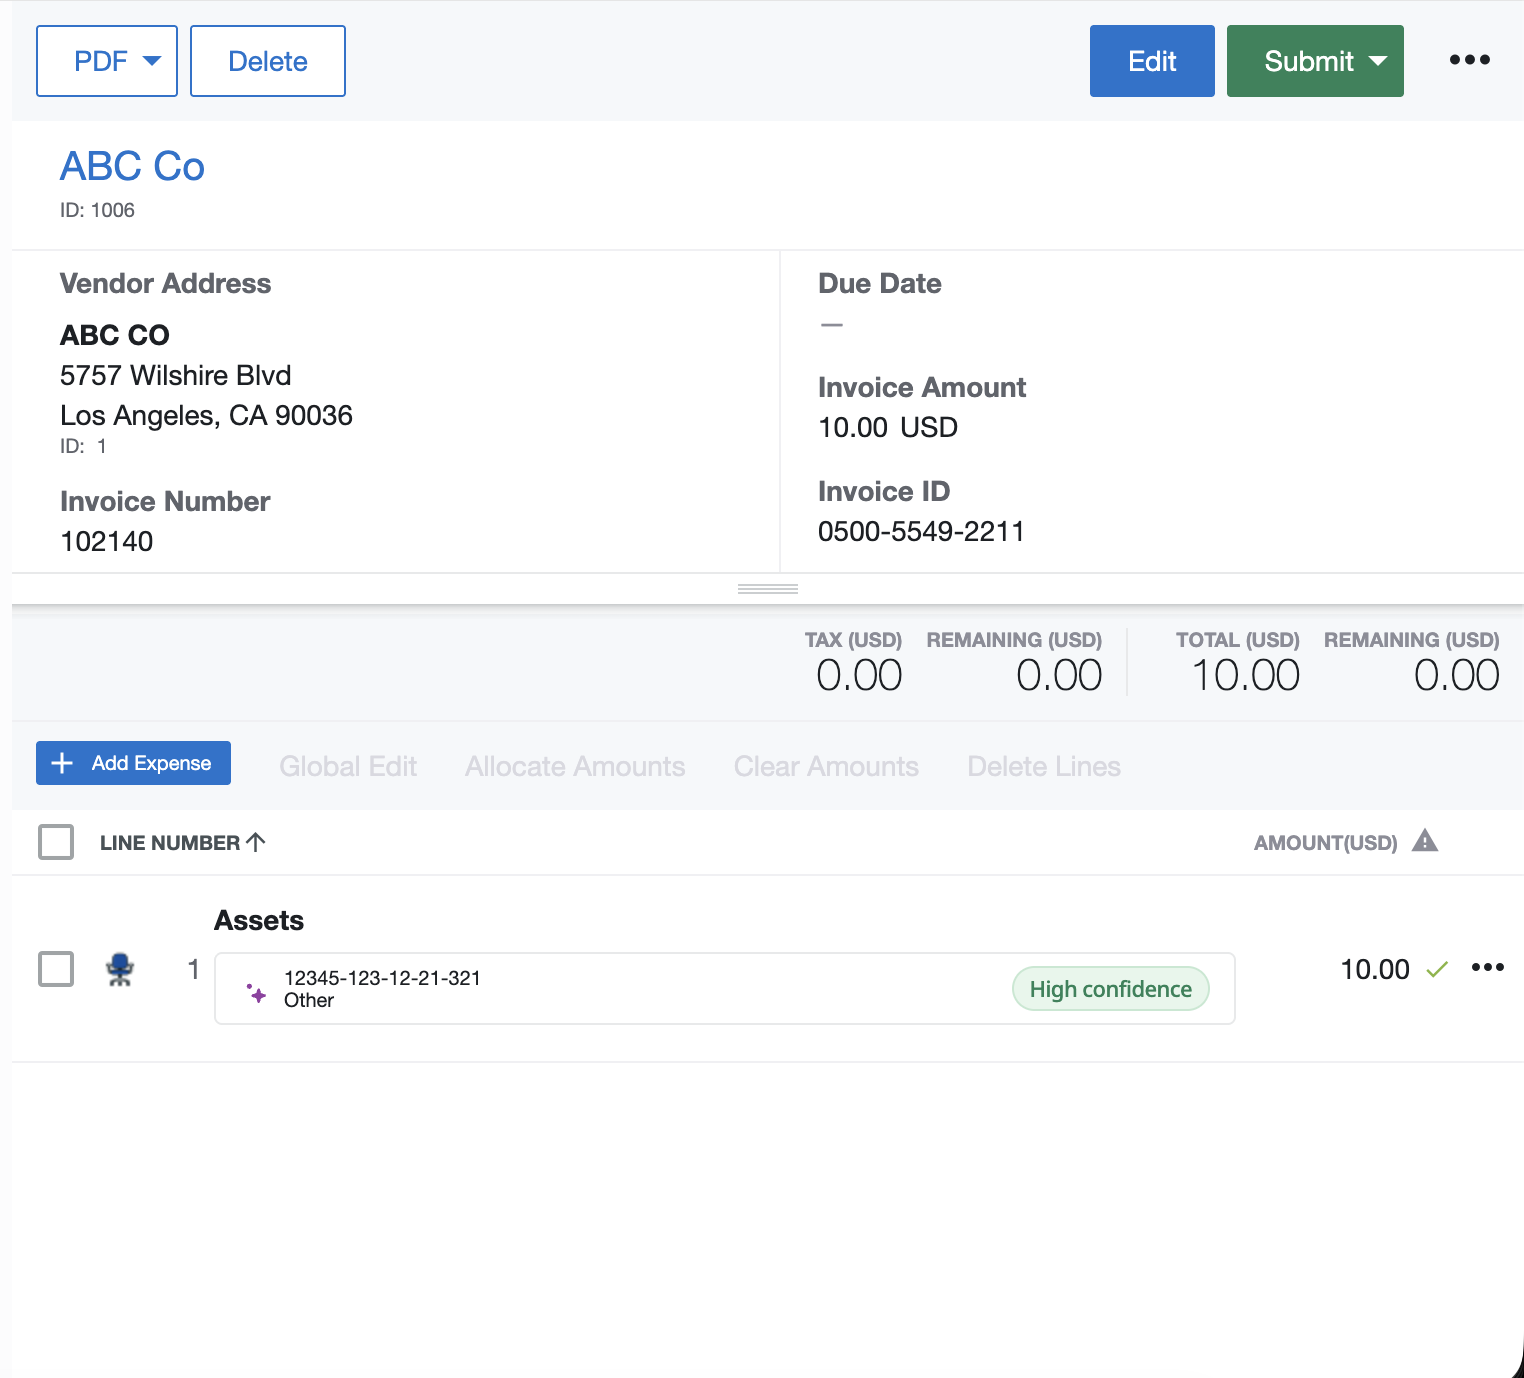1524x1378 pixels.
Task: Click the Assets group heading
Action: pos(259,920)
